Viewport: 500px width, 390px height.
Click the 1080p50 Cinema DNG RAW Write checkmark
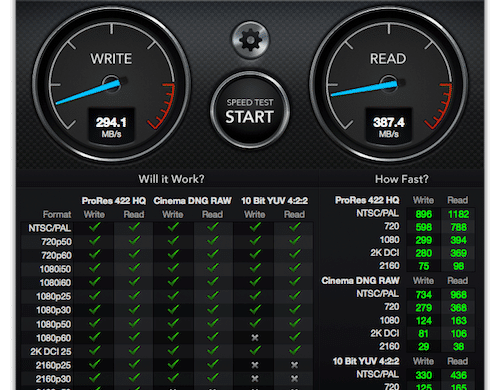click(173, 323)
